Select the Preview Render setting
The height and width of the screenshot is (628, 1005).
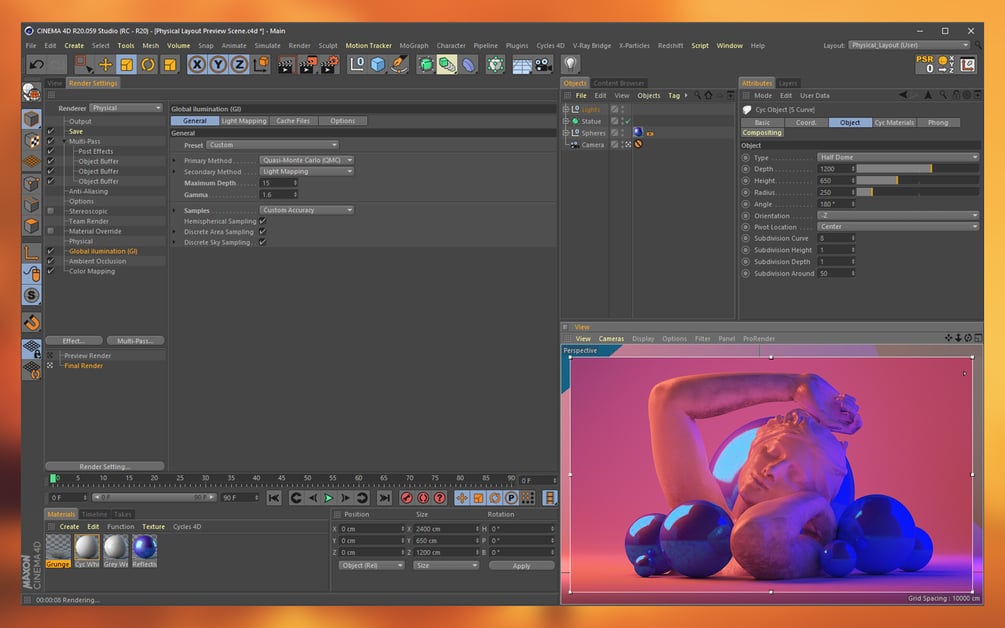[x=87, y=356]
